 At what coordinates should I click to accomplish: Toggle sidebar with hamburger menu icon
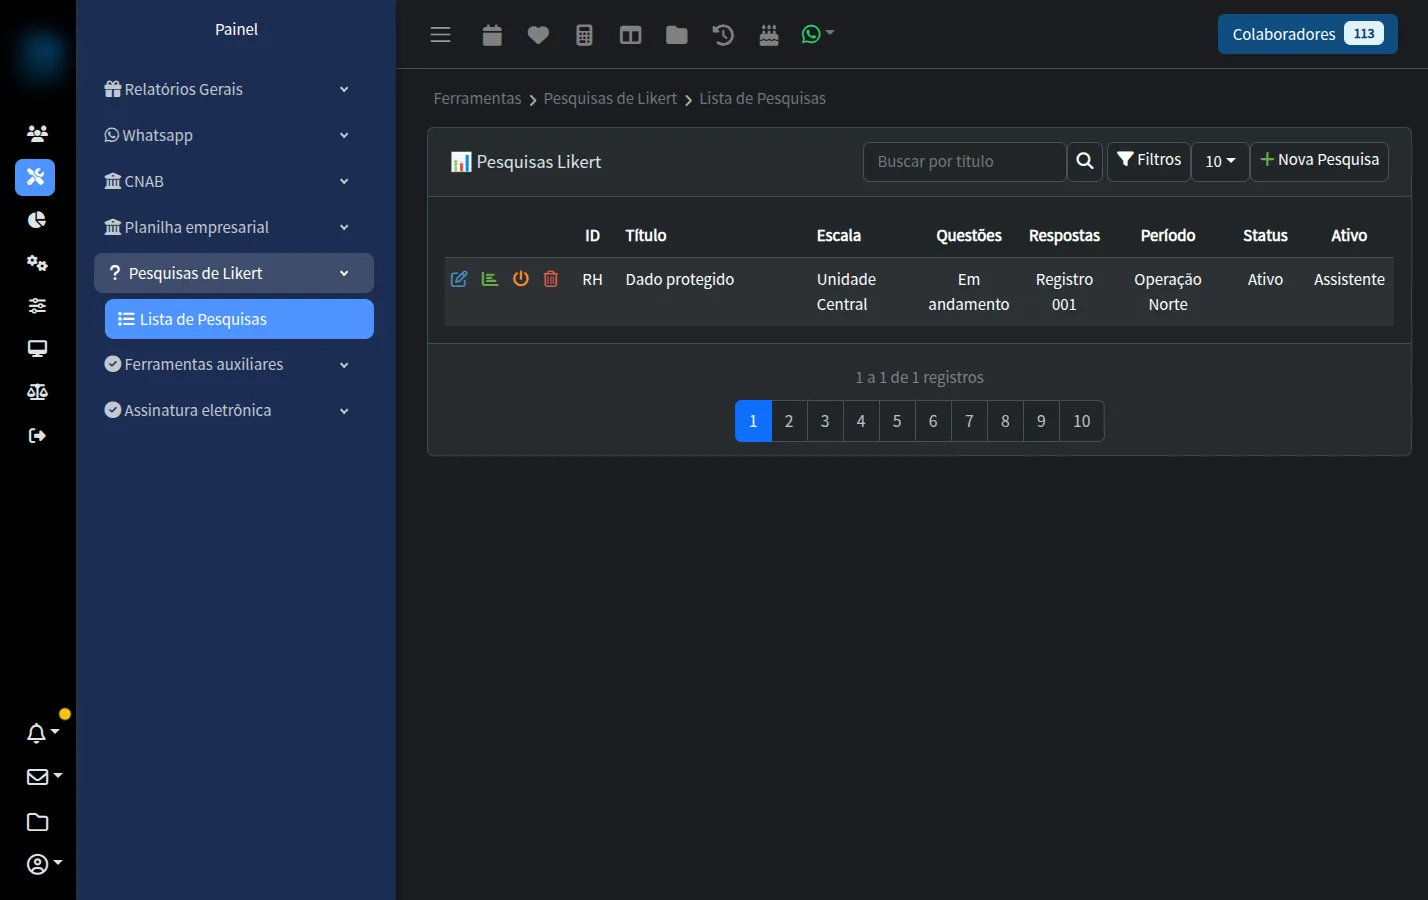[x=440, y=35]
